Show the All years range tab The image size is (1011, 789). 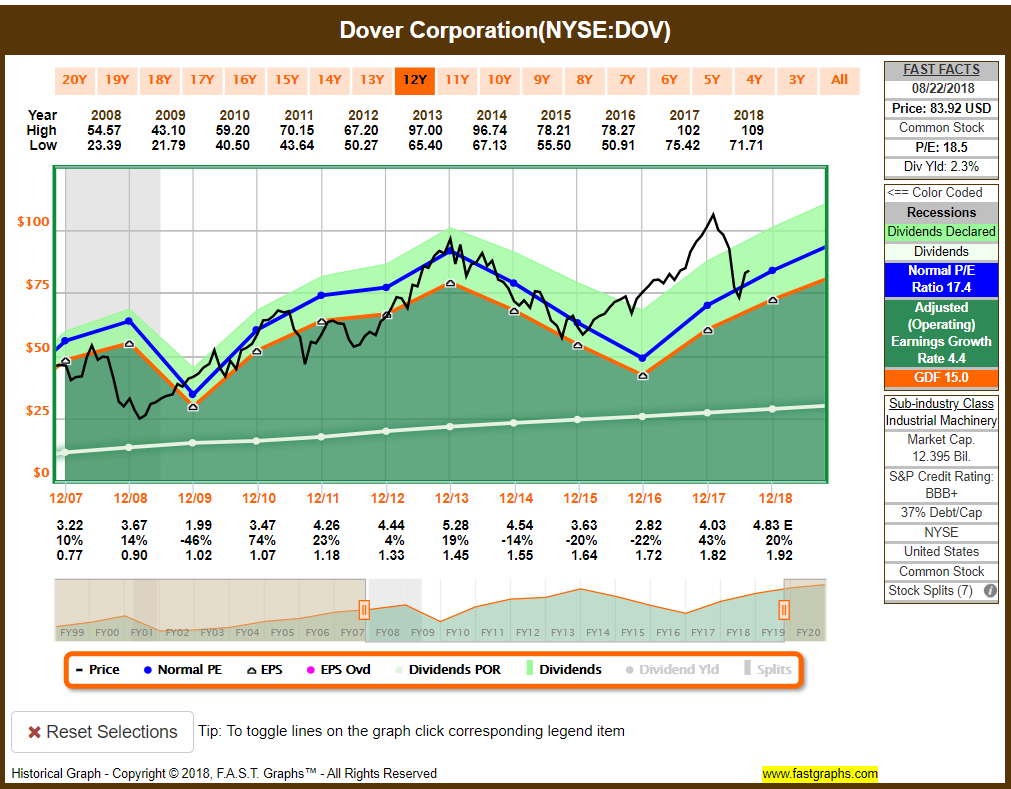tap(839, 81)
